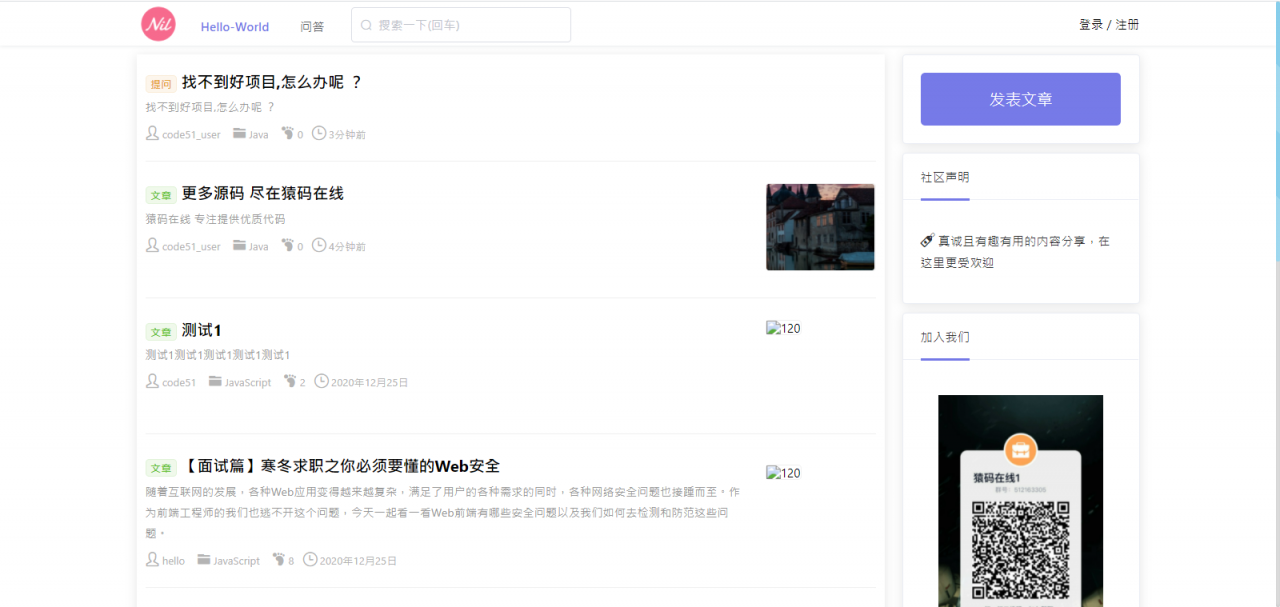The height and width of the screenshot is (607, 1280).
Task: Select user icon beside hello author
Action: tap(152, 560)
